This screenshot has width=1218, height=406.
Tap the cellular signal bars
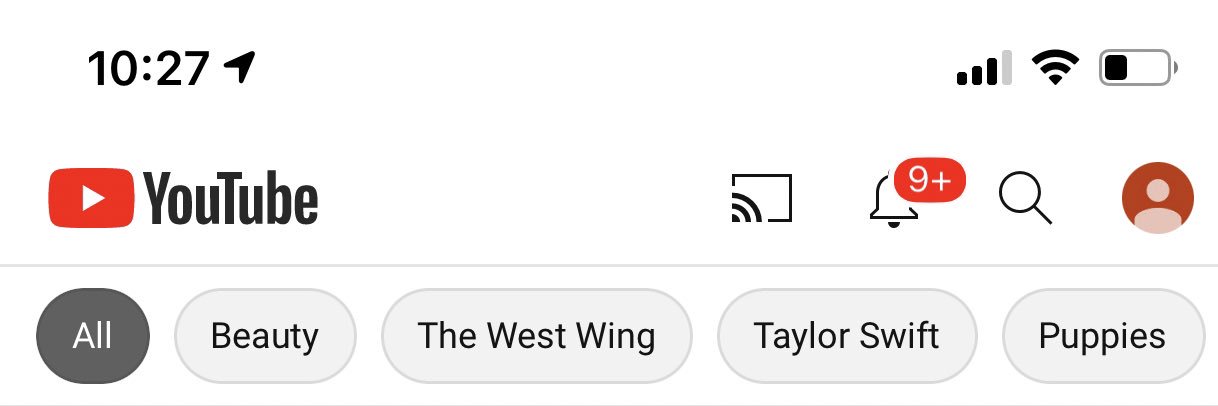coord(984,68)
